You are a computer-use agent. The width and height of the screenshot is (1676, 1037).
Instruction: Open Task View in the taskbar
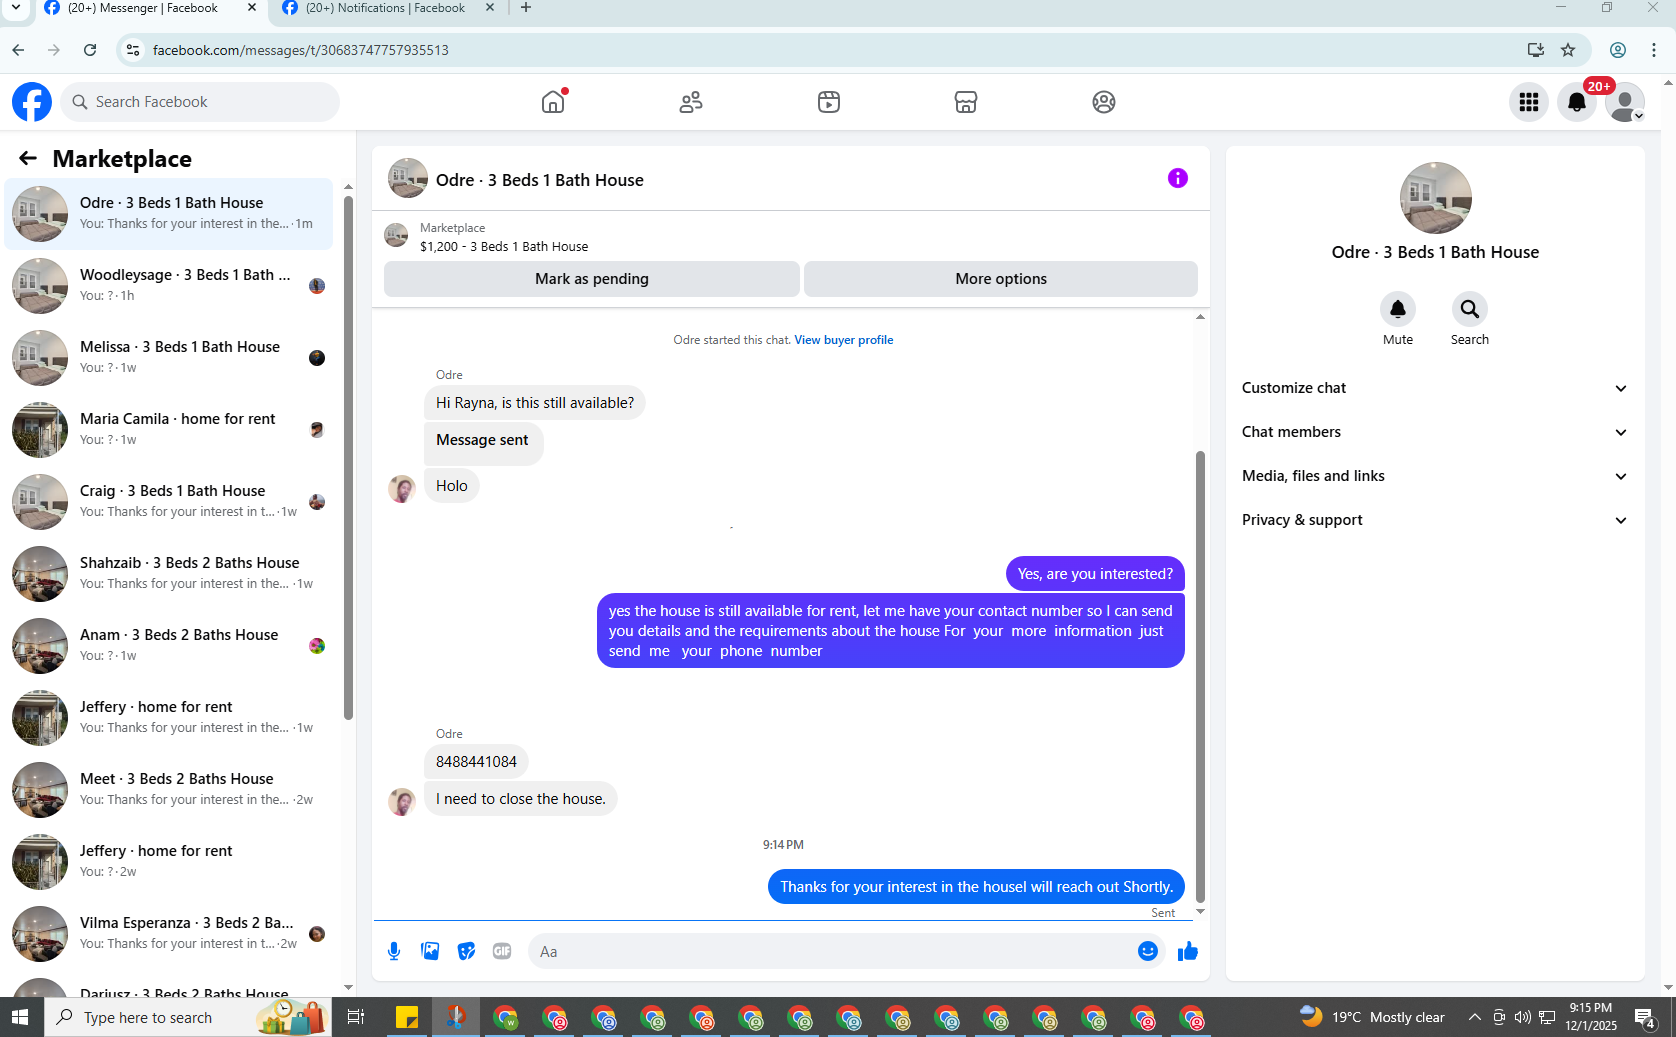355,1017
